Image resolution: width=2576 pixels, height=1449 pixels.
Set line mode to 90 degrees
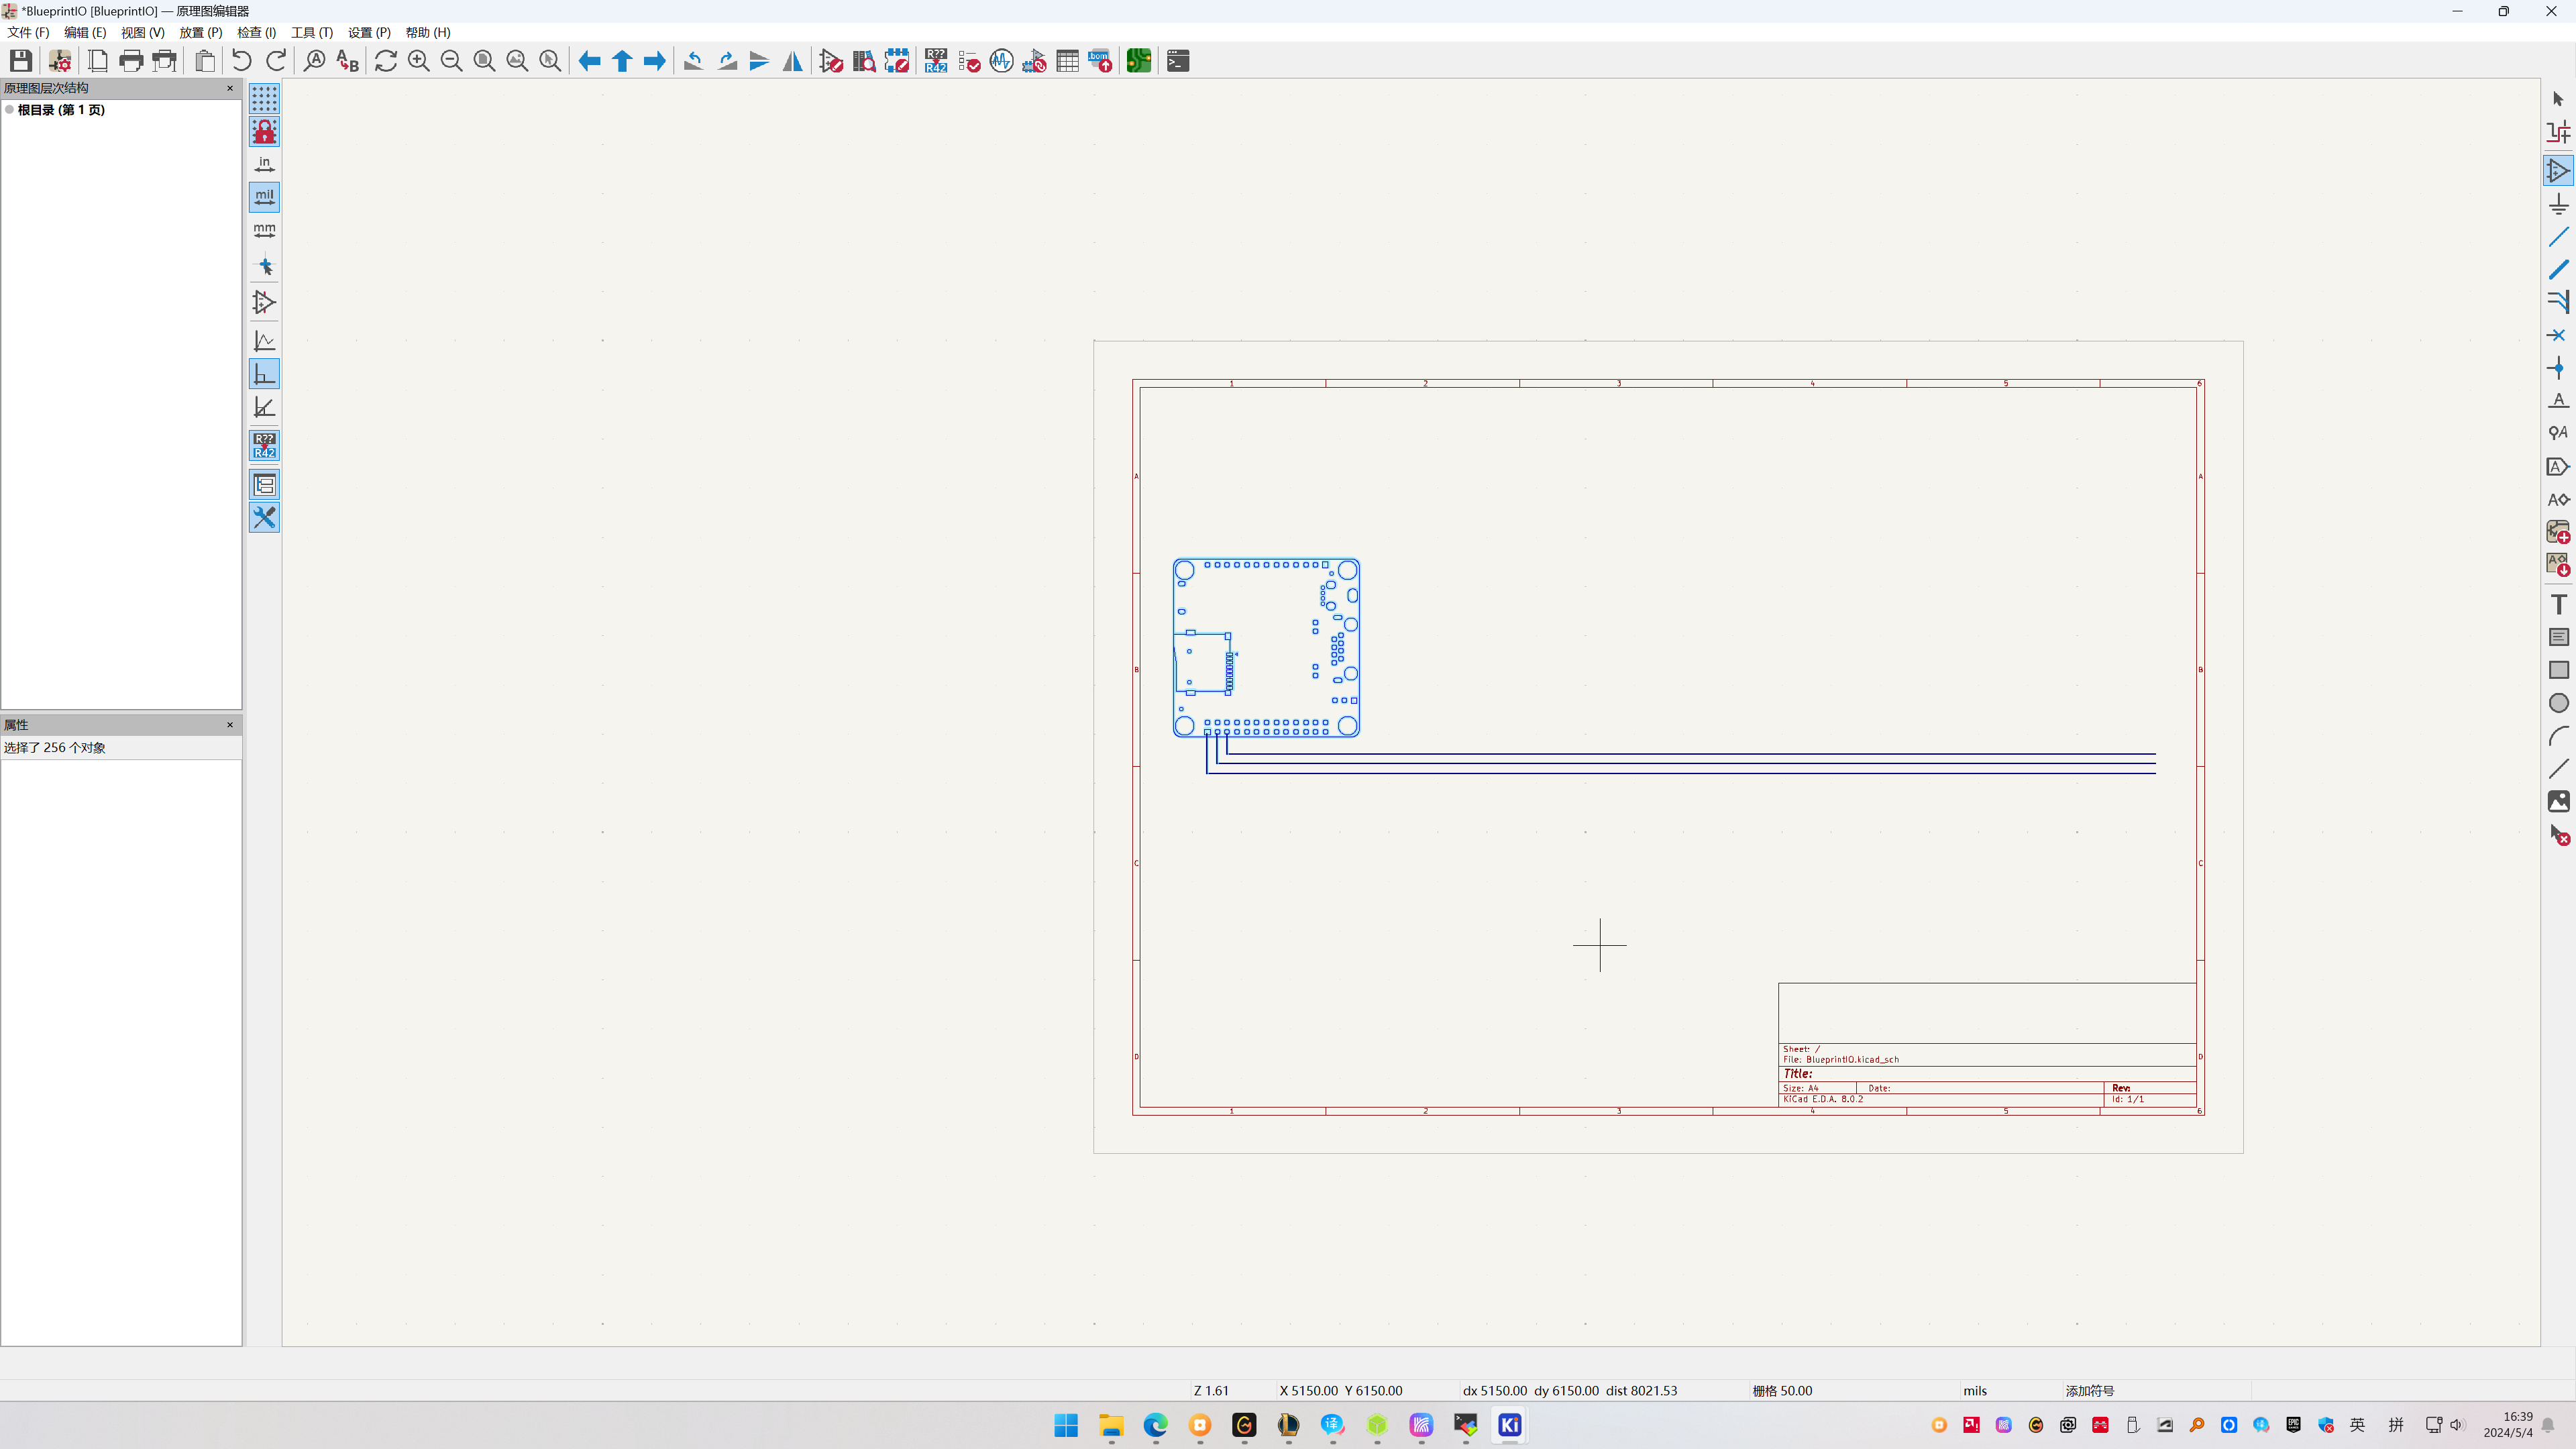point(264,374)
